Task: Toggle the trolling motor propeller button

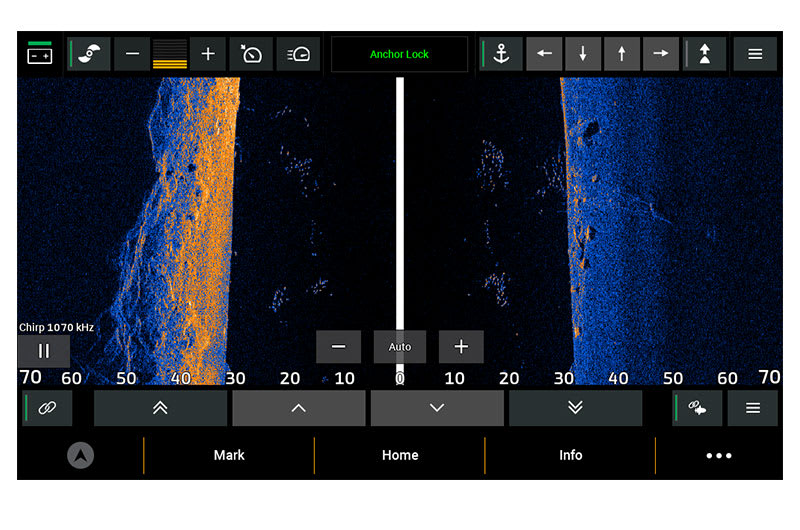Action: pyautogui.click(x=90, y=54)
